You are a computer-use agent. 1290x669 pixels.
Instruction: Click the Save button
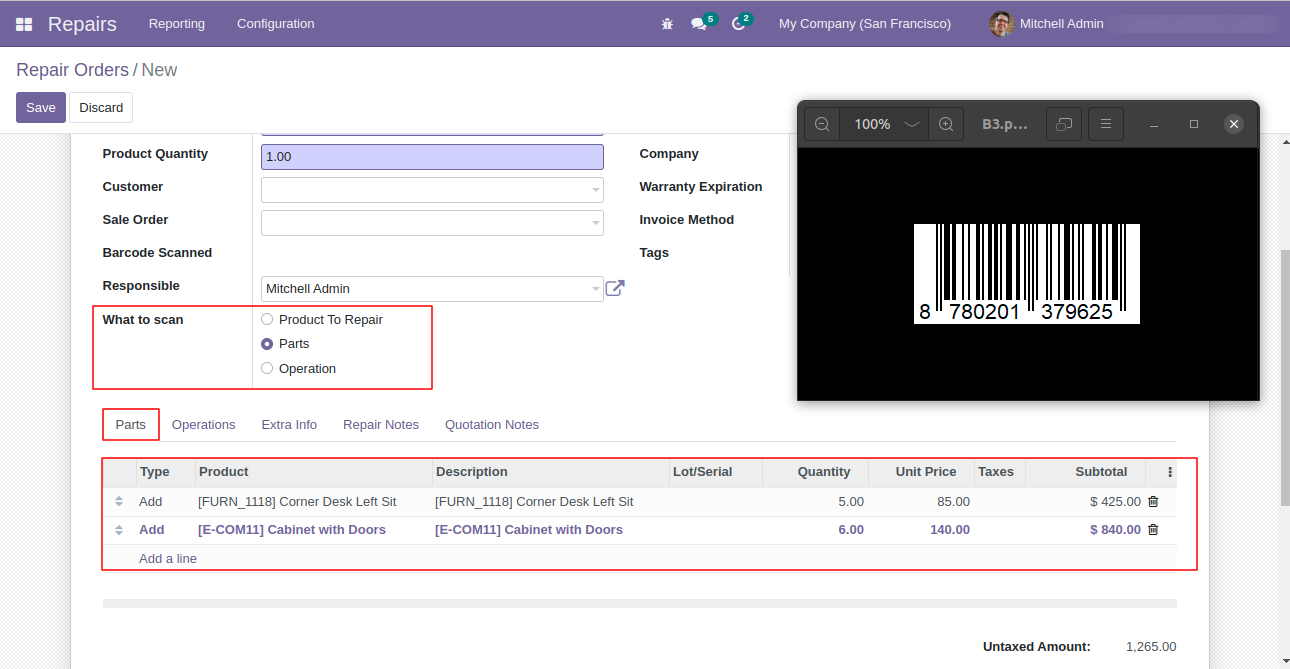pyautogui.click(x=41, y=108)
